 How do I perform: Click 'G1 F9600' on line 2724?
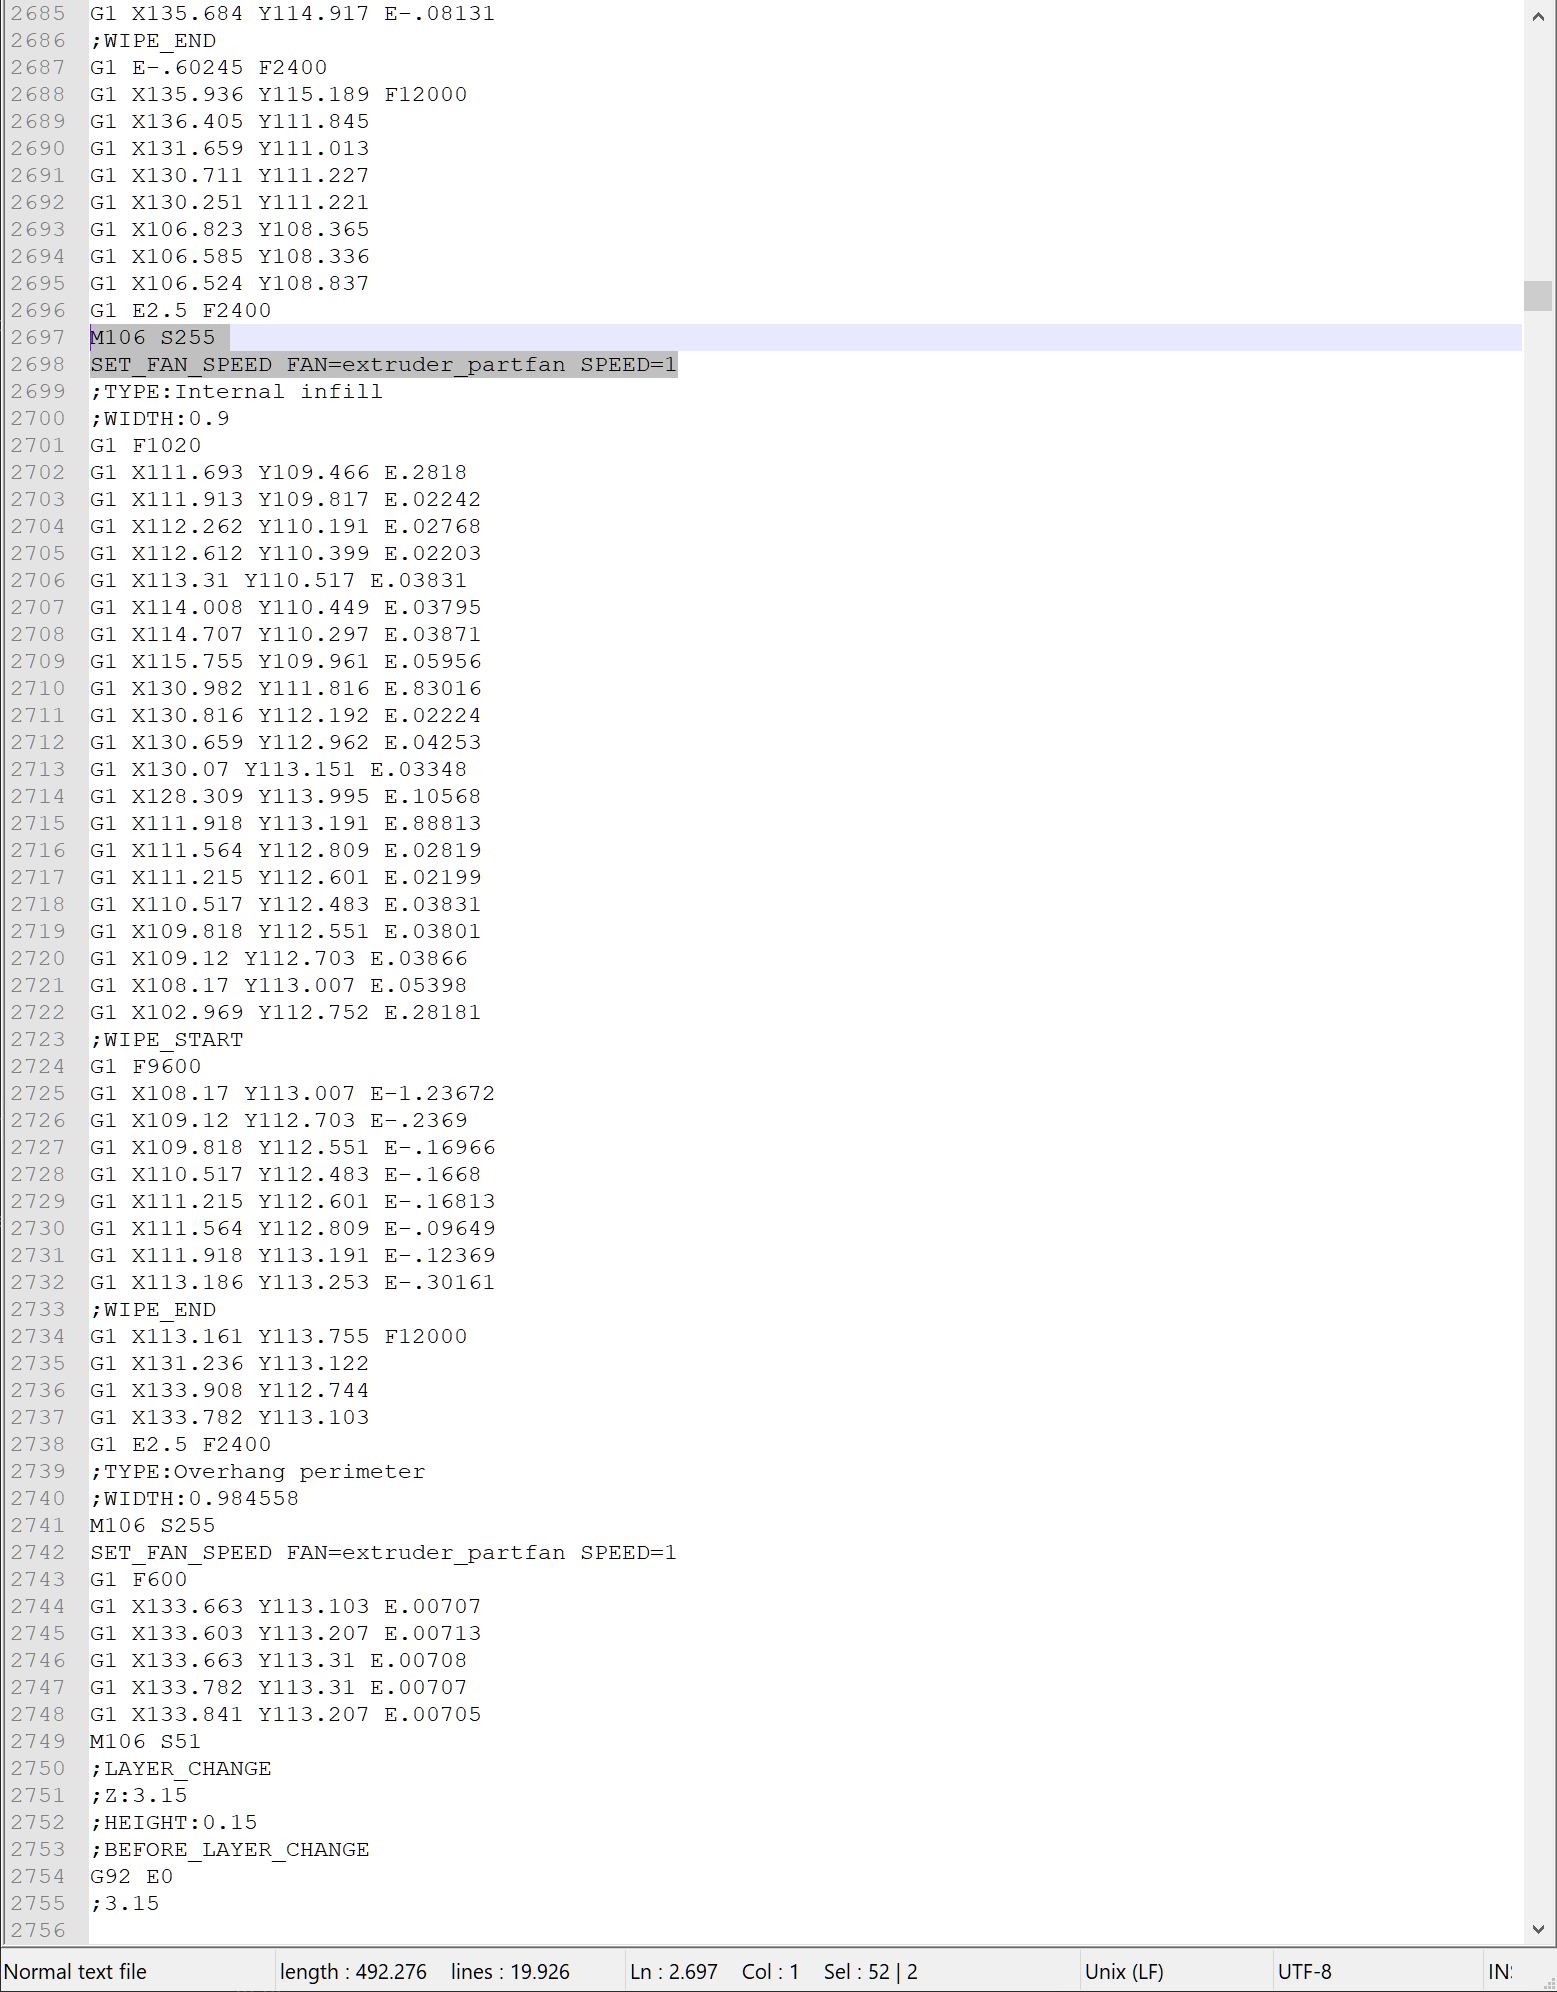145,1066
